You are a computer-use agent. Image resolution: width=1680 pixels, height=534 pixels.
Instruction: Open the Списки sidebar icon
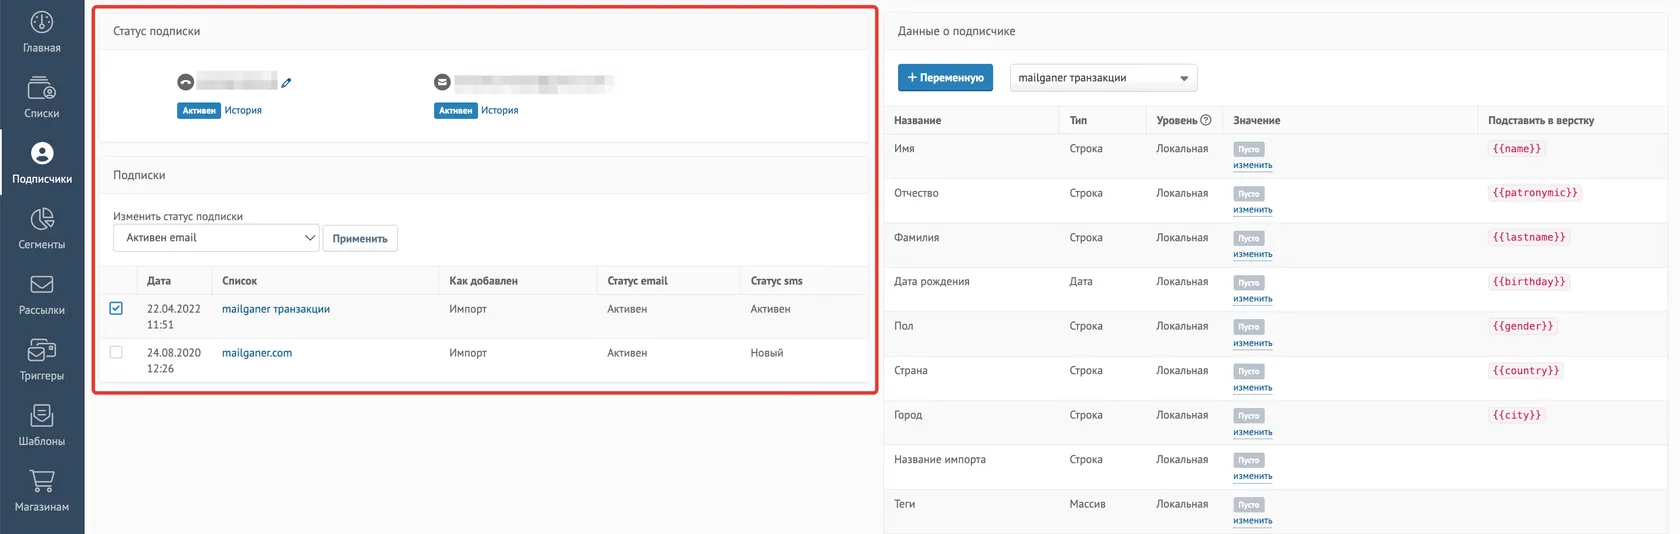41,88
